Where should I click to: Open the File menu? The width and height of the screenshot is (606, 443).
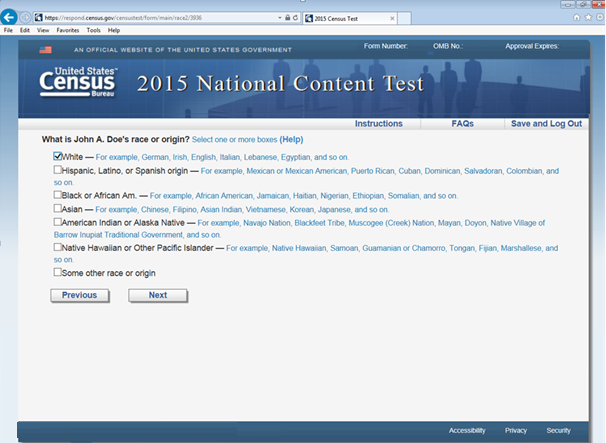tap(8, 30)
